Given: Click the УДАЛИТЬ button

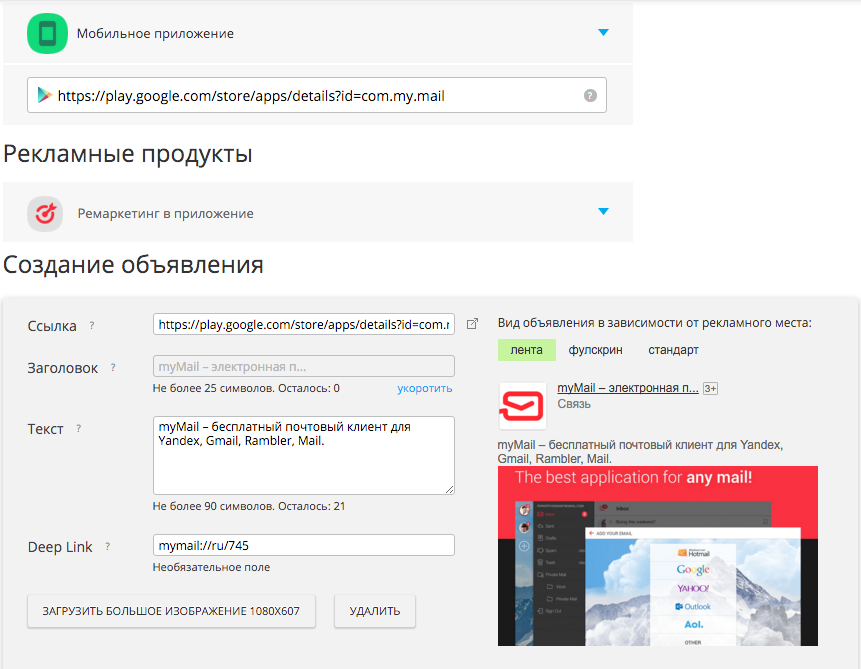Looking at the screenshot, I should click(x=375, y=611).
